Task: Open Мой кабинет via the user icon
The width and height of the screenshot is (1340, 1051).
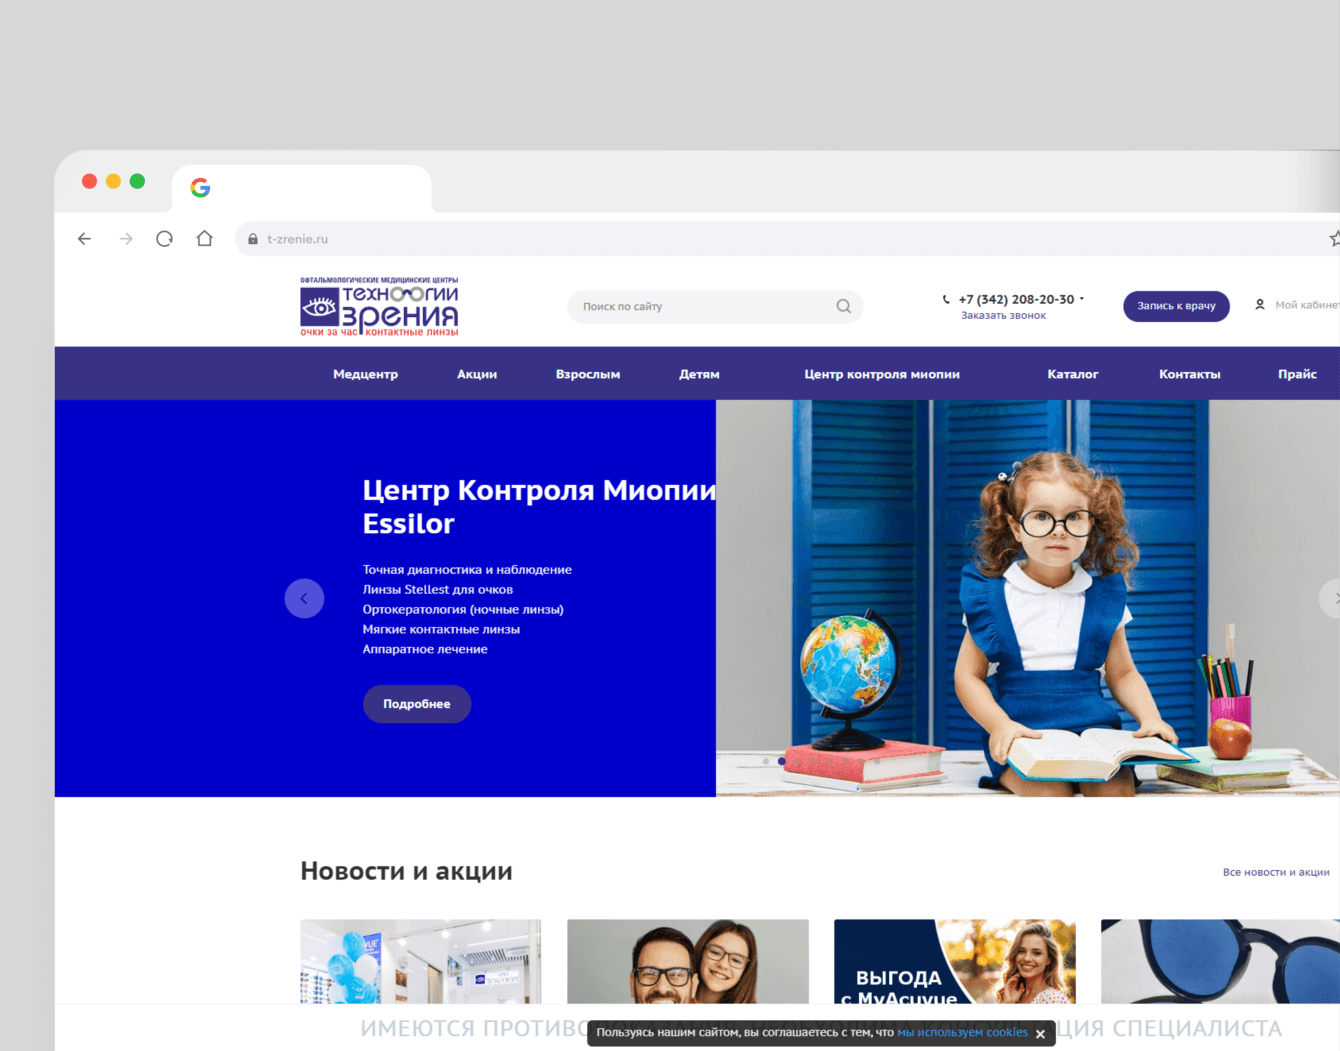Action: pos(1259,304)
